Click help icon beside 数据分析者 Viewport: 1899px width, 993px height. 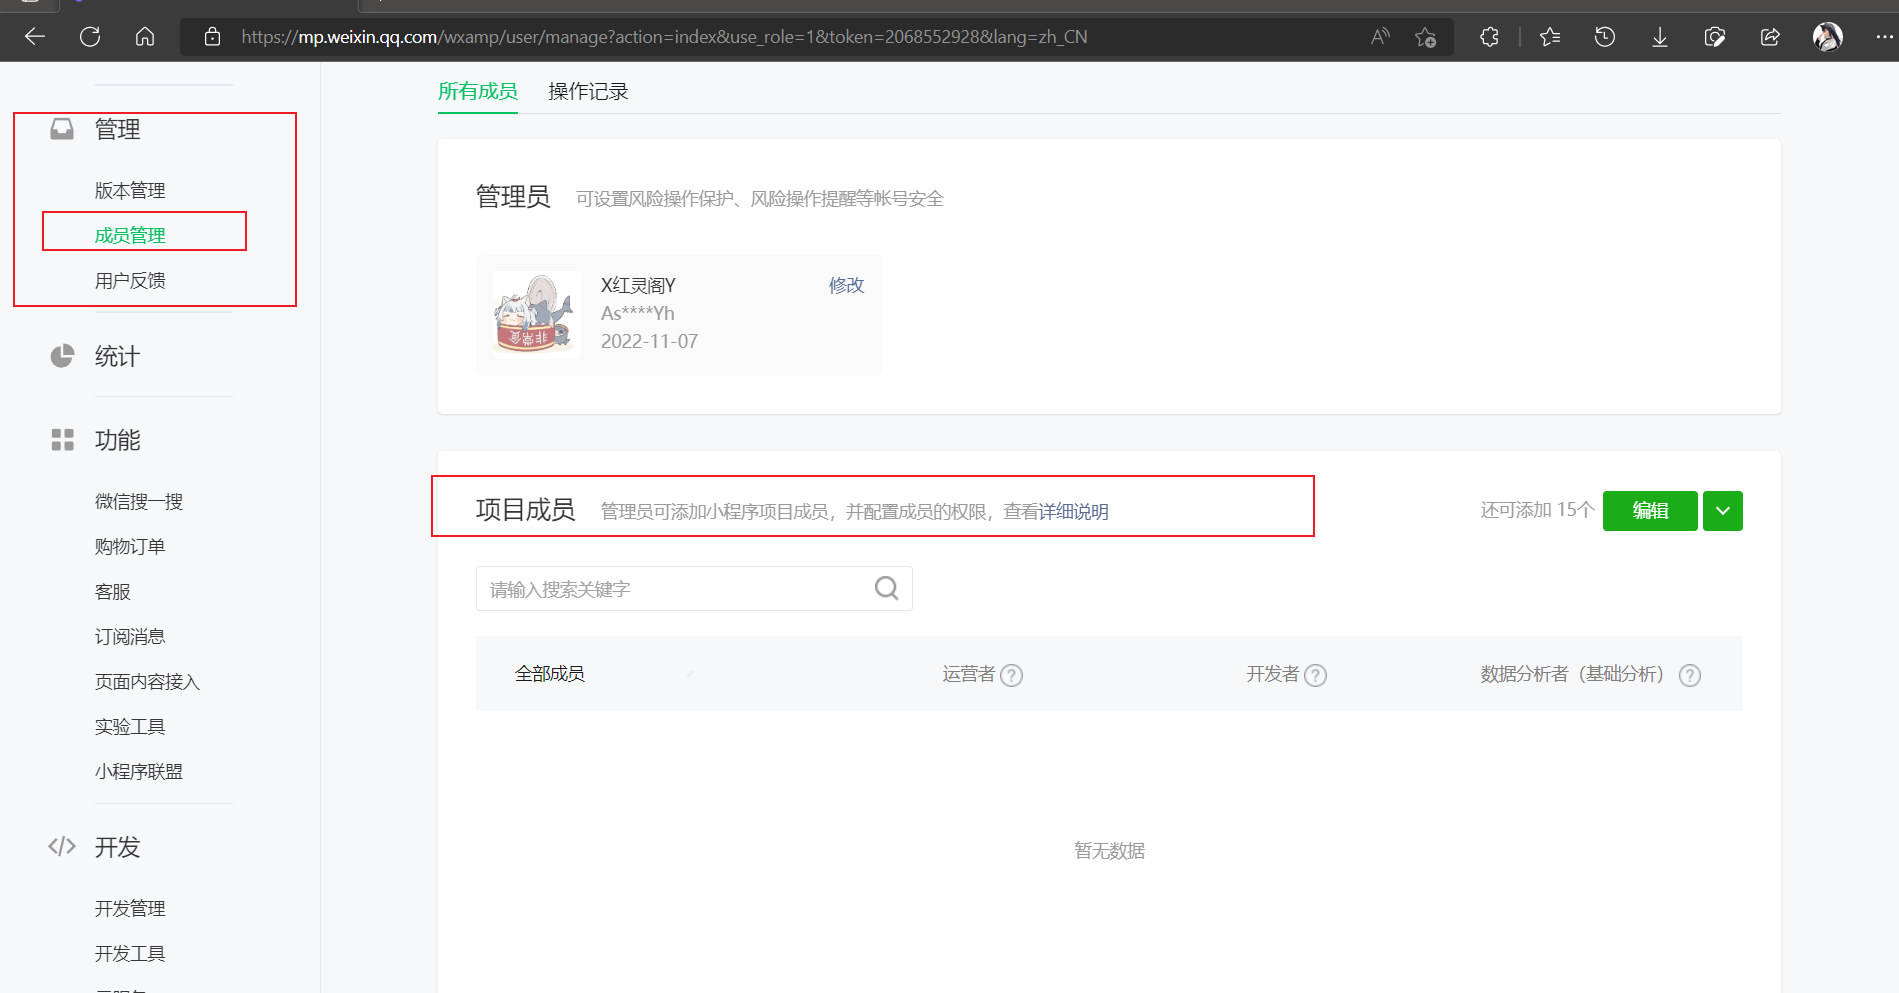(1690, 675)
